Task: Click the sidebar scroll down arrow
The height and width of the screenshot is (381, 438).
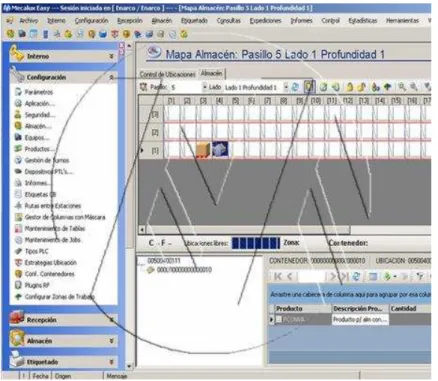Action: (129, 366)
